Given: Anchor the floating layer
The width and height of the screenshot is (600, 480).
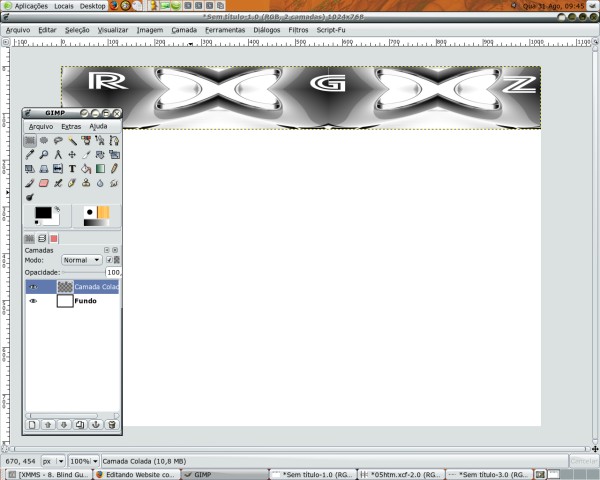Looking at the screenshot, I should point(96,425).
